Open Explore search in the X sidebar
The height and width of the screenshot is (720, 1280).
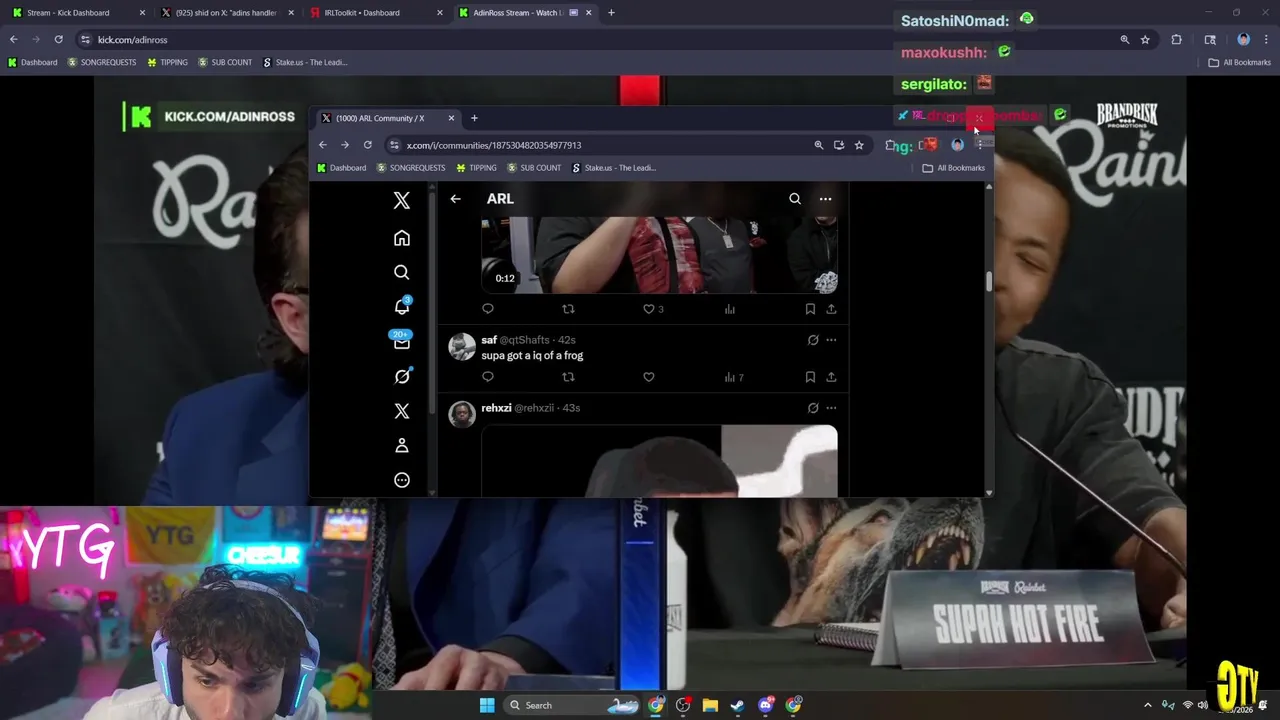tap(402, 272)
